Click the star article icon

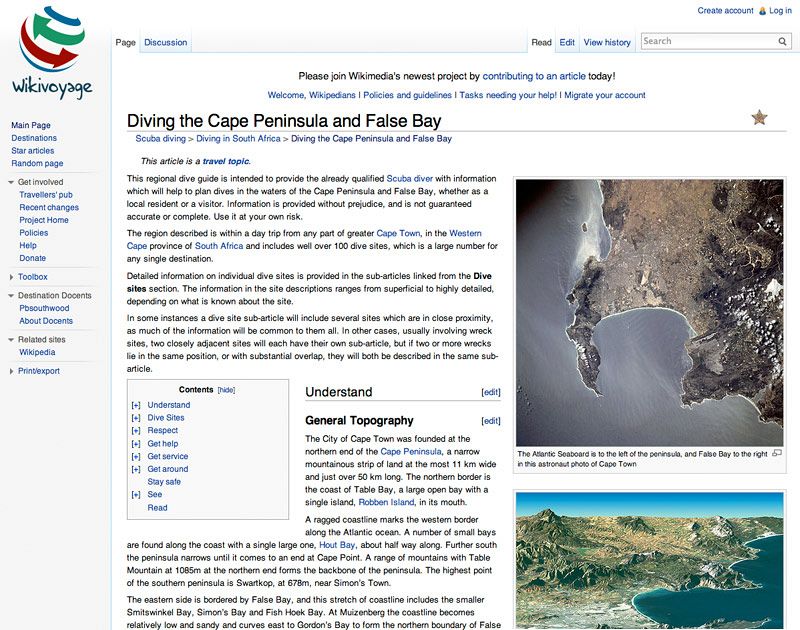(759, 118)
